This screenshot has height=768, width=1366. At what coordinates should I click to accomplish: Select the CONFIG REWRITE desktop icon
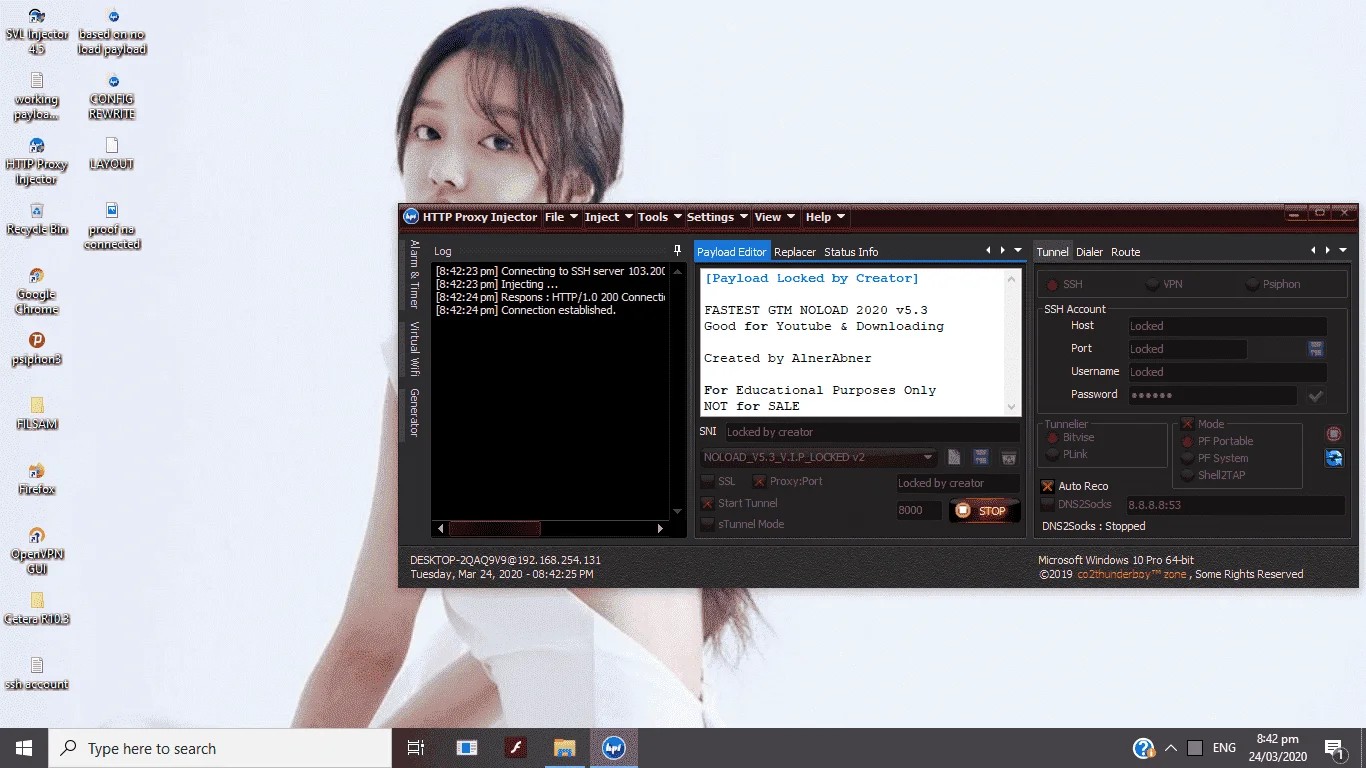pyautogui.click(x=112, y=97)
